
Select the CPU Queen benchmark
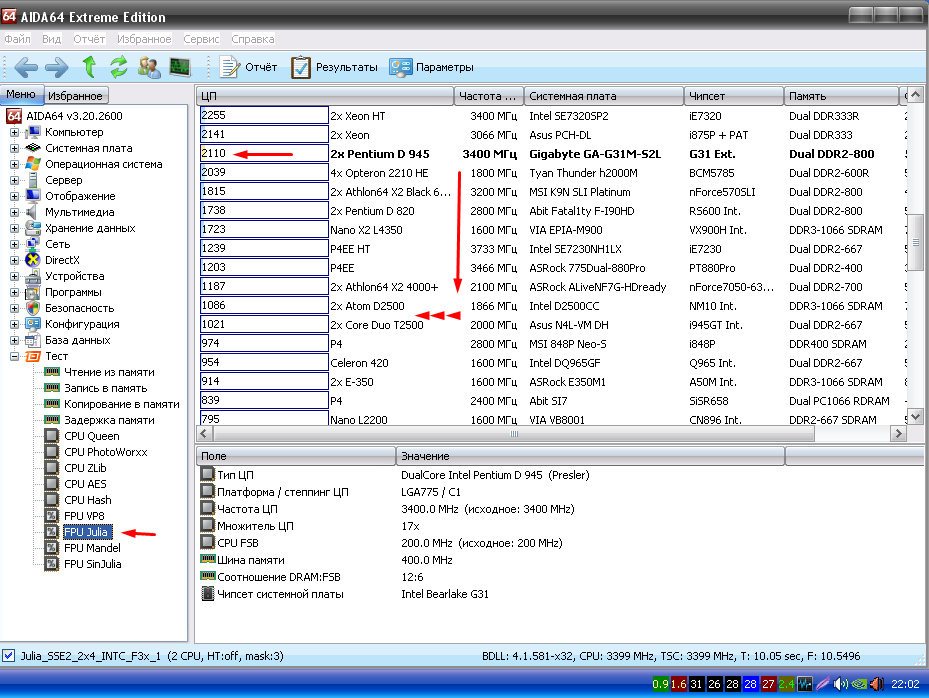click(83, 436)
